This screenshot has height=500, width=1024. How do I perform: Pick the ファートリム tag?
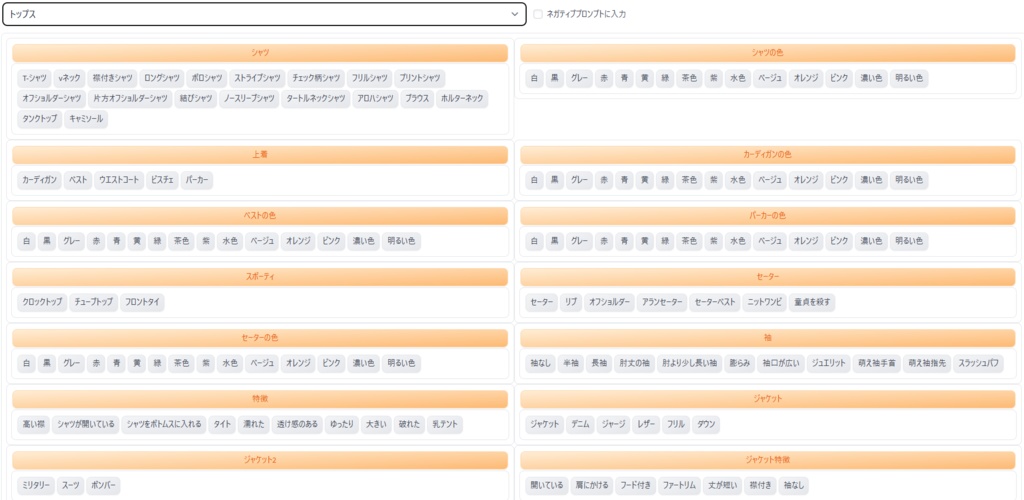[679, 486]
